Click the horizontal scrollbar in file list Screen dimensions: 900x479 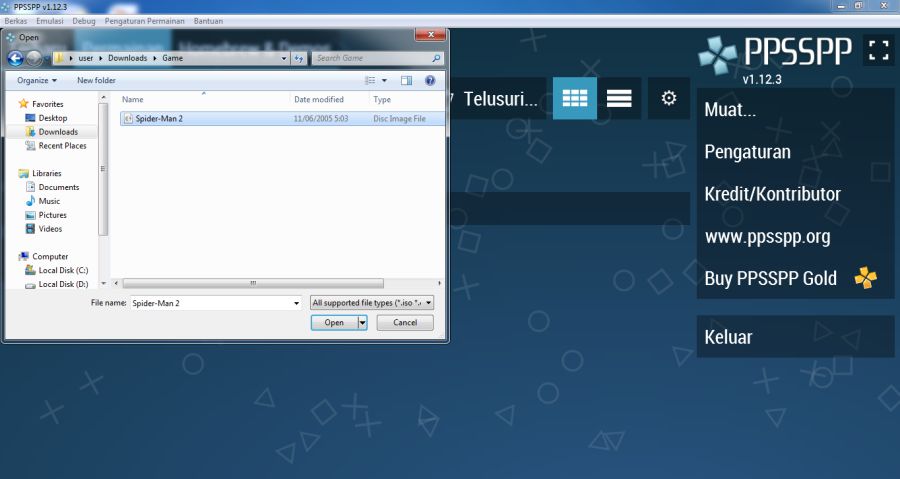tap(253, 283)
